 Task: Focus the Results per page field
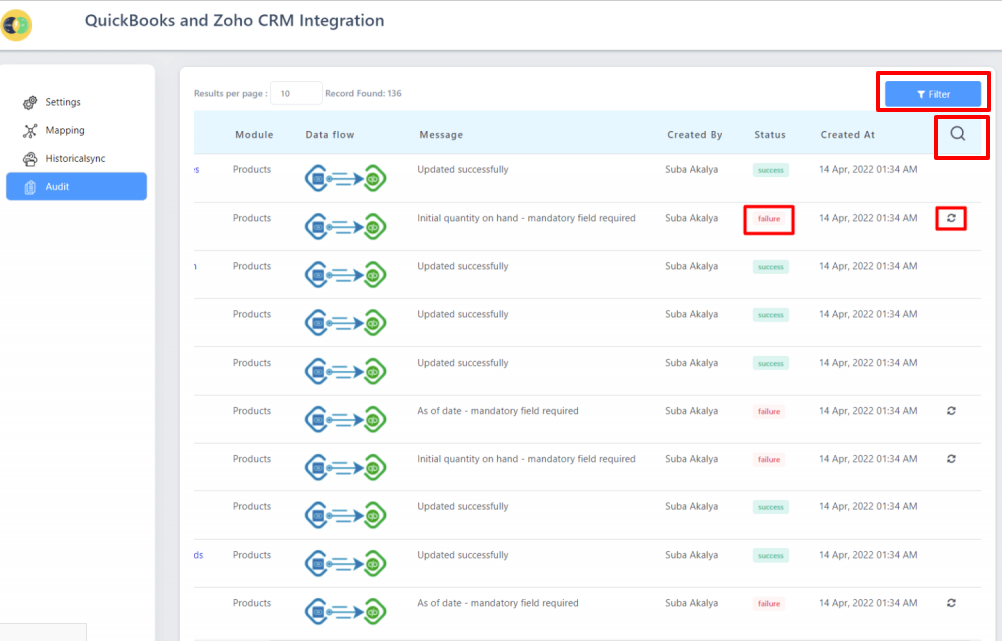296,93
